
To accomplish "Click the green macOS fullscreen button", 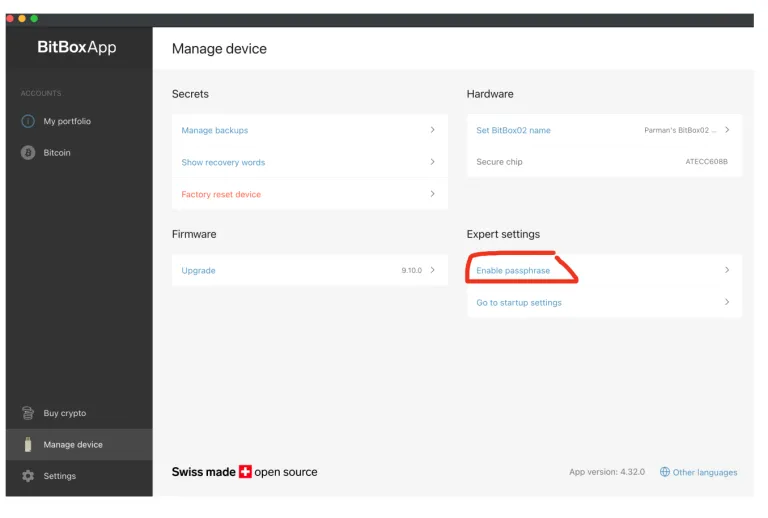I will (34, 18).
